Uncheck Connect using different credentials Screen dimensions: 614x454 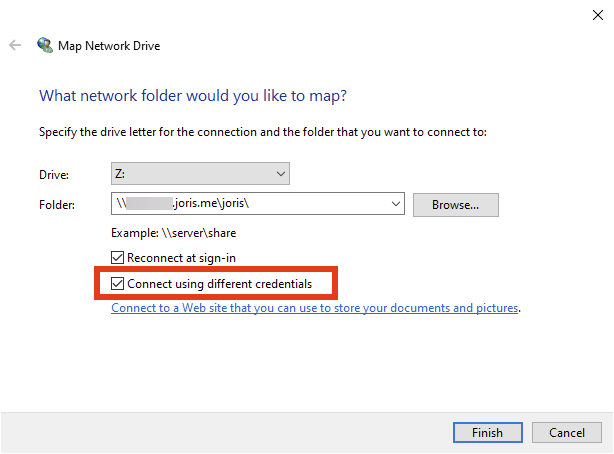[119, 284]
